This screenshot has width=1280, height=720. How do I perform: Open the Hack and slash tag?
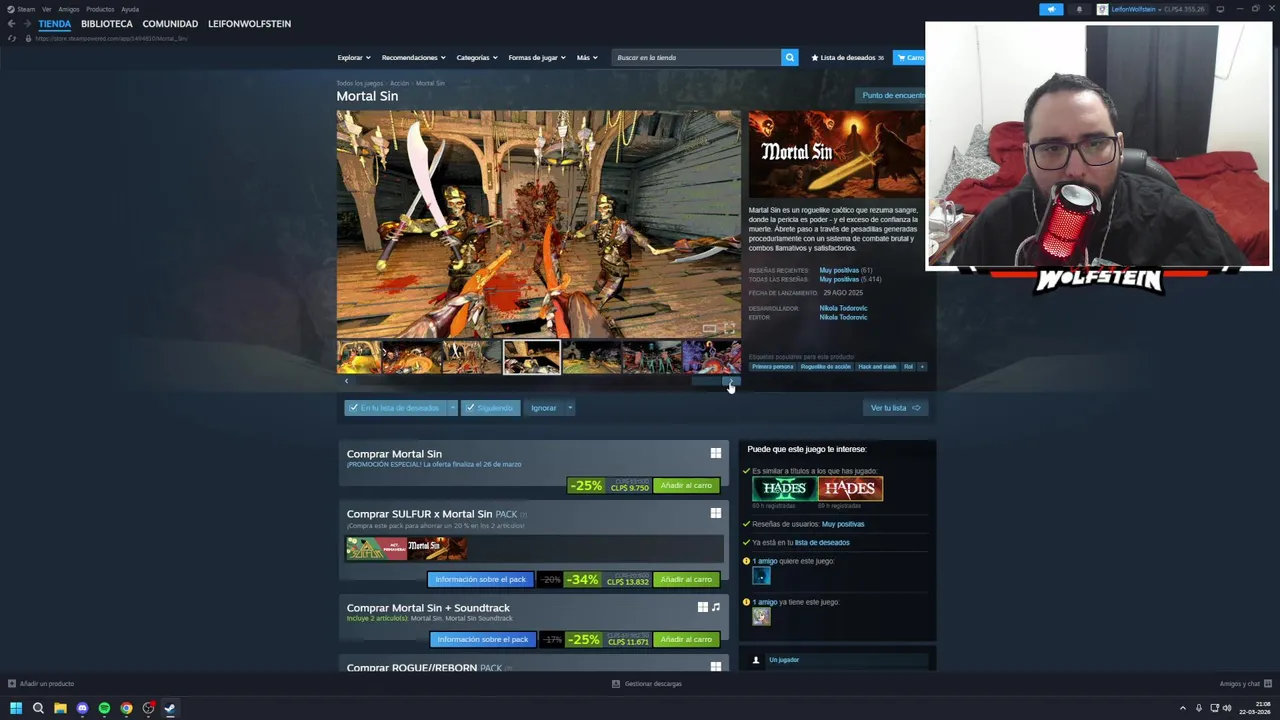[877, 367]
